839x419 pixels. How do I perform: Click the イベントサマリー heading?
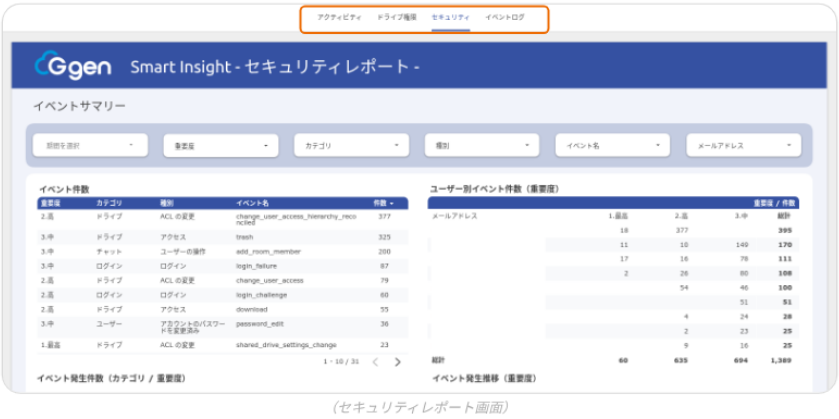click(79, 106)
